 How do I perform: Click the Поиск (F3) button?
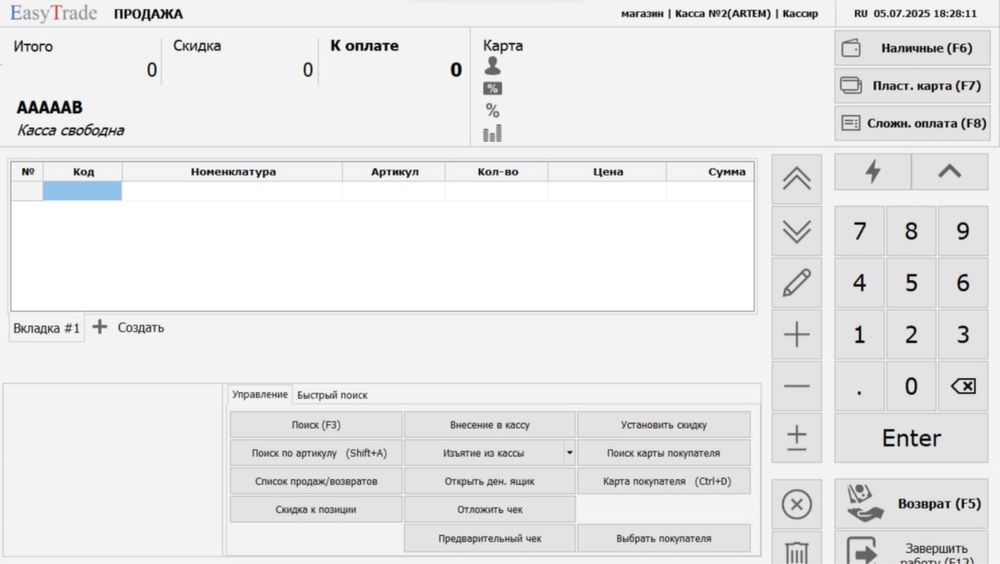pos(316,425)
